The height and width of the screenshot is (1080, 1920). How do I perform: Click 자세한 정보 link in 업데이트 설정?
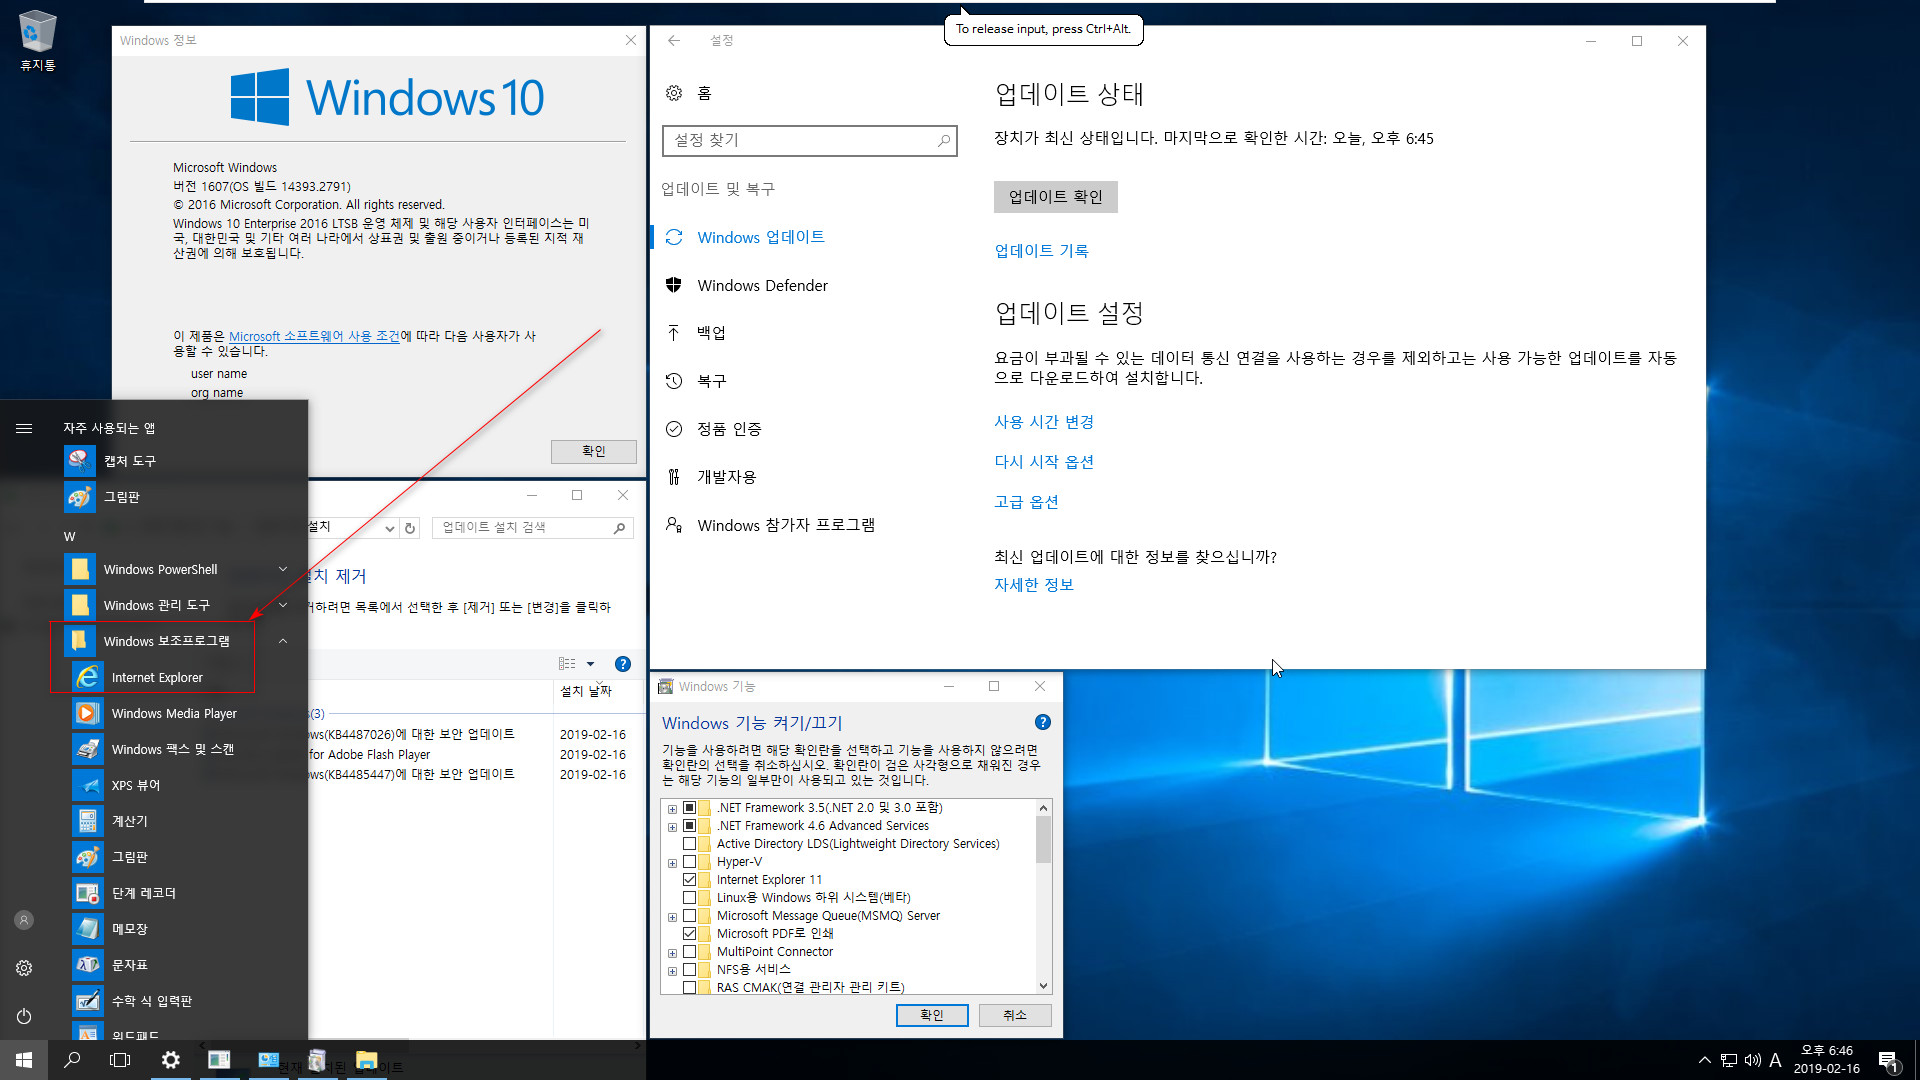pos(1031,584)
